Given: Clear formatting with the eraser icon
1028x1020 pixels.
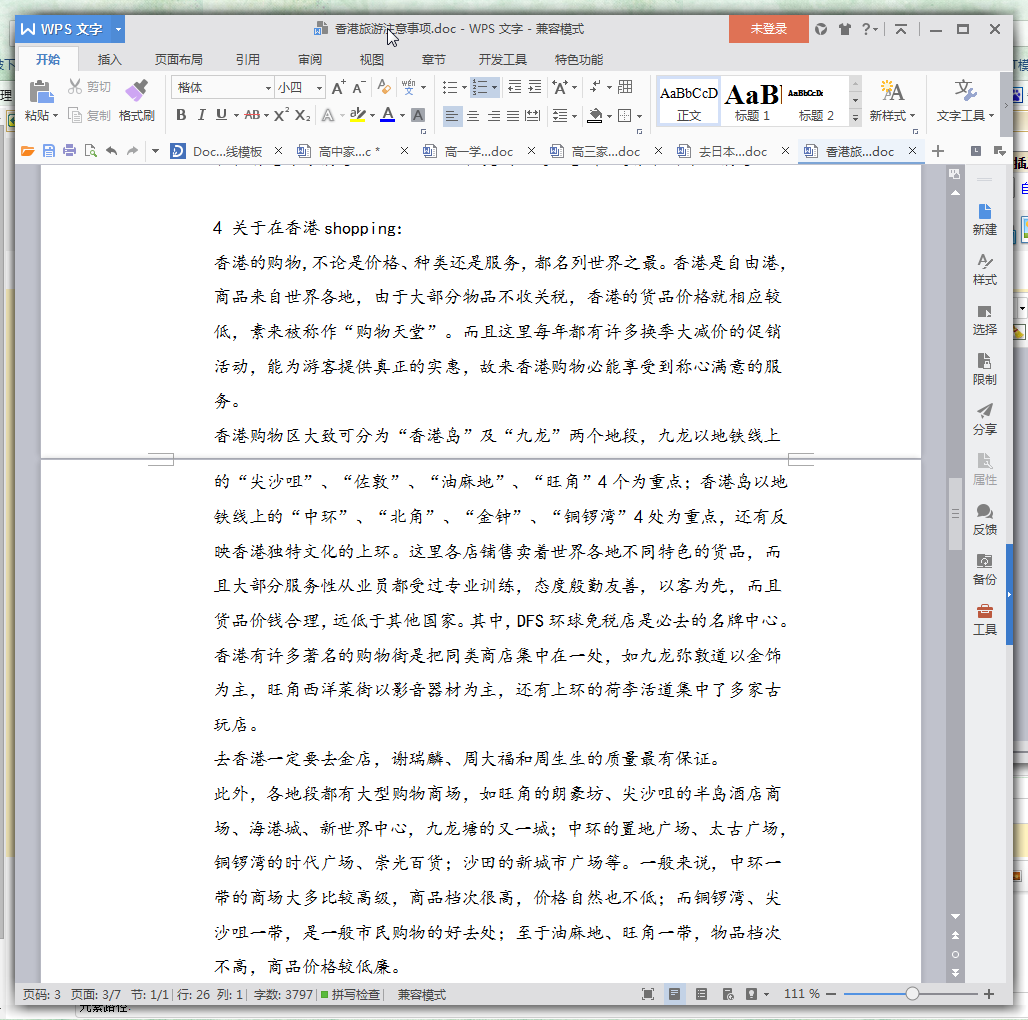Looking at the screenshot, I should click(384, 87).
